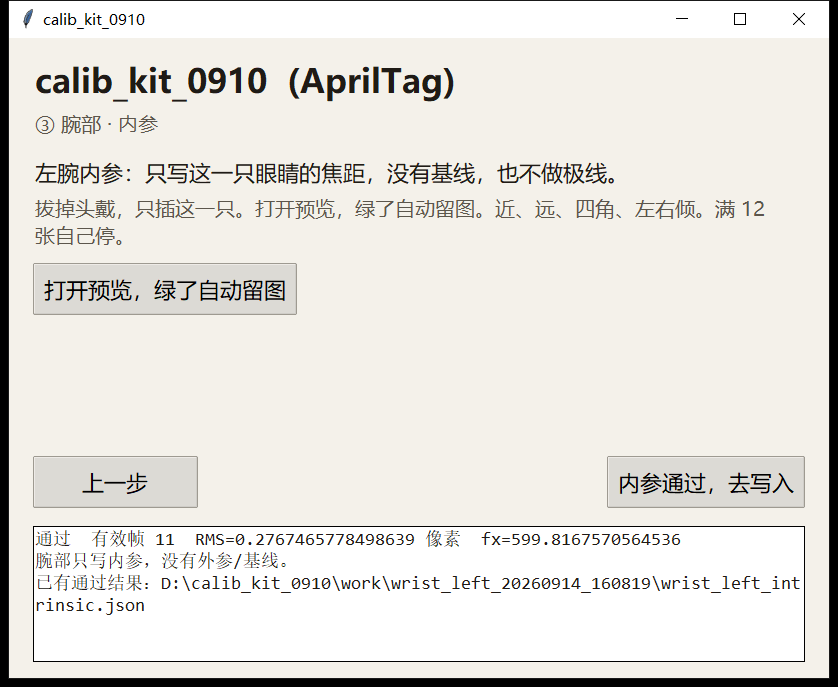The height and width of the screenshot is (687, 838).
Task: Maximize the calib_kit_0910 window
Action: [x=740, y=19]
